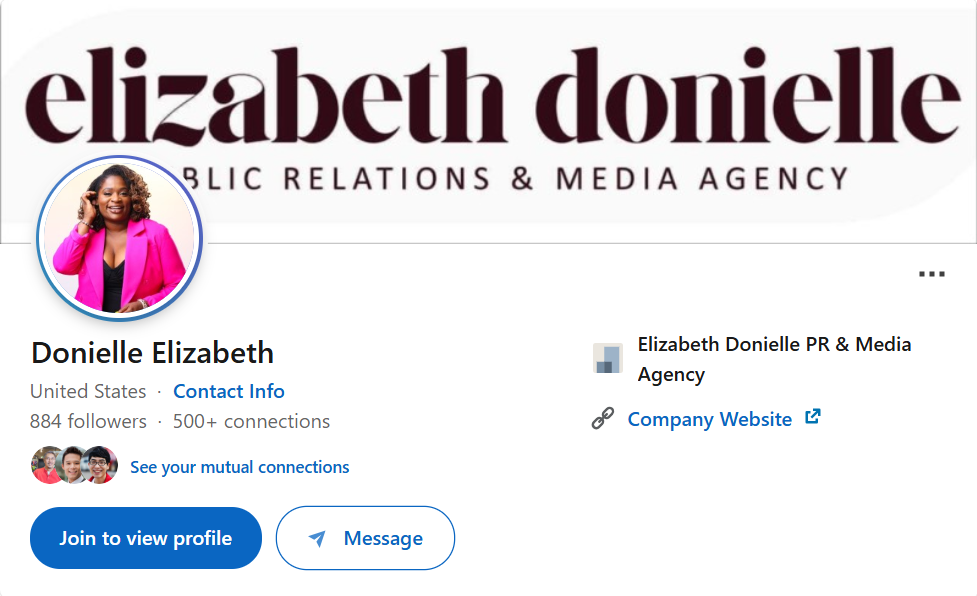Image resolution: width=977 pixels, height=596 pixels.
Task: Open Contact Info
Action: coord(228,391)
